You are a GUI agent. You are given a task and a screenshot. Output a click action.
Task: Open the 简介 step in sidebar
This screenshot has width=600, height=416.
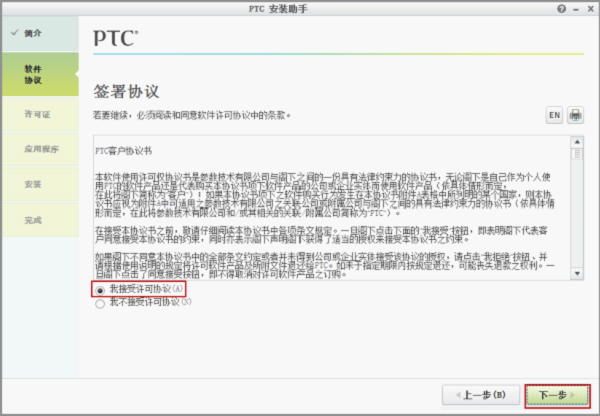pos(41,33)
